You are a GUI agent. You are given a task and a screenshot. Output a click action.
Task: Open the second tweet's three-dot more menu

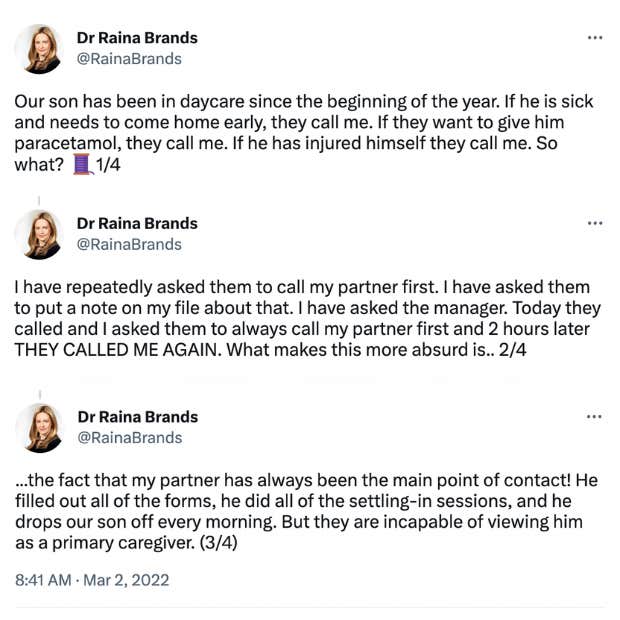point(595,223)
